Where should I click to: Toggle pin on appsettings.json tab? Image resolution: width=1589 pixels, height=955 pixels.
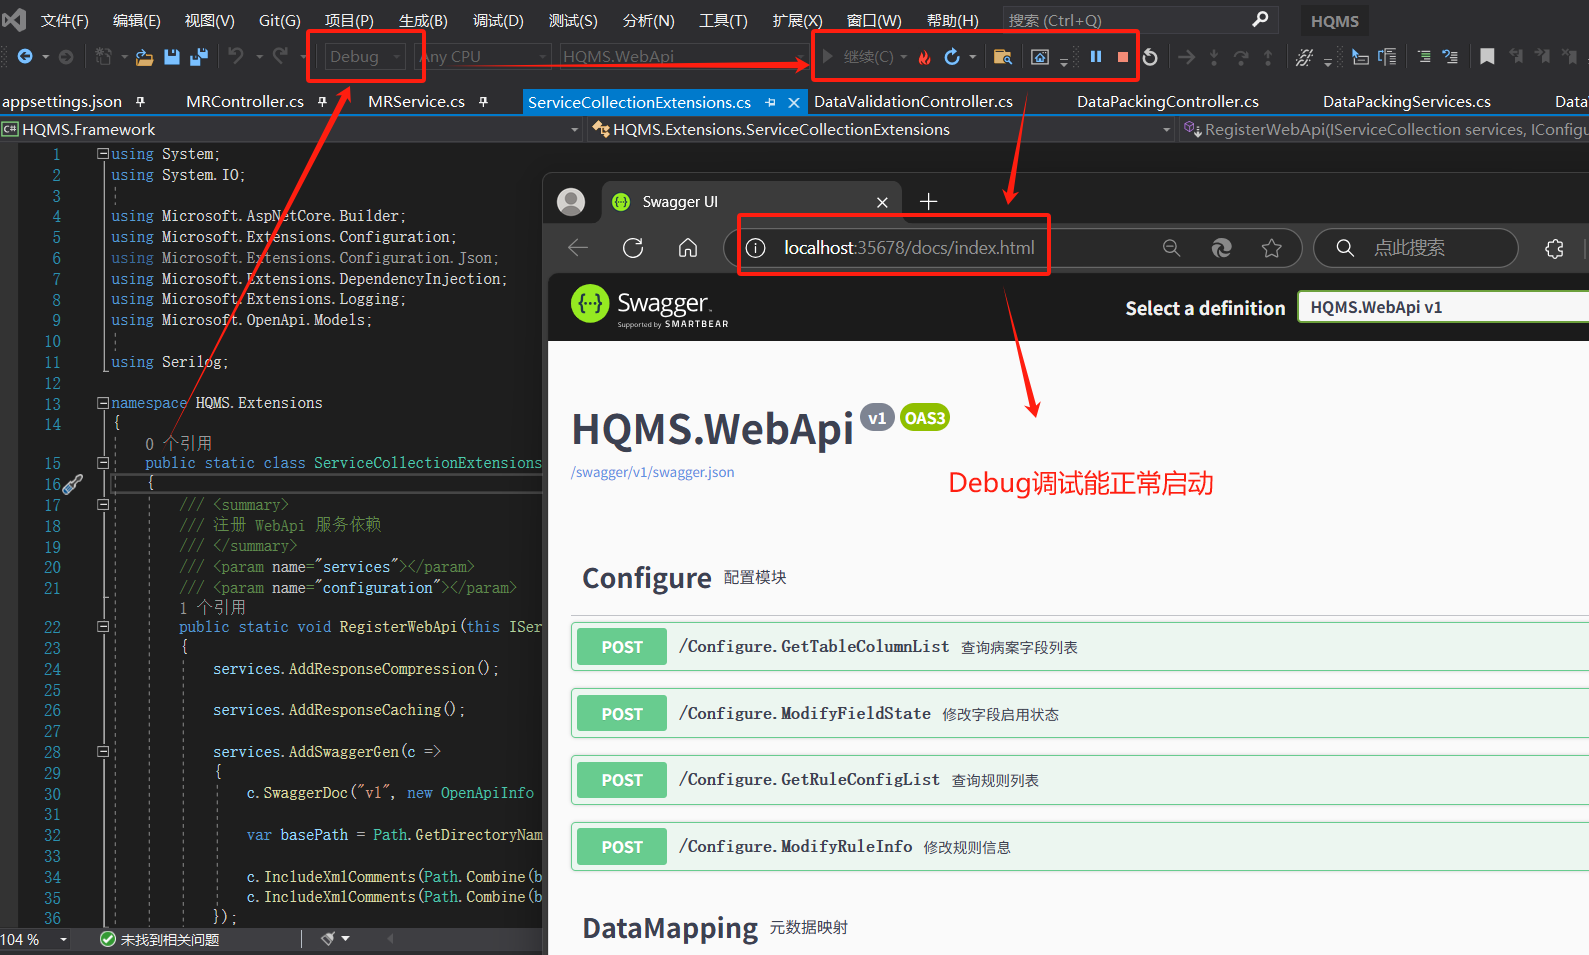click(140, 102)
